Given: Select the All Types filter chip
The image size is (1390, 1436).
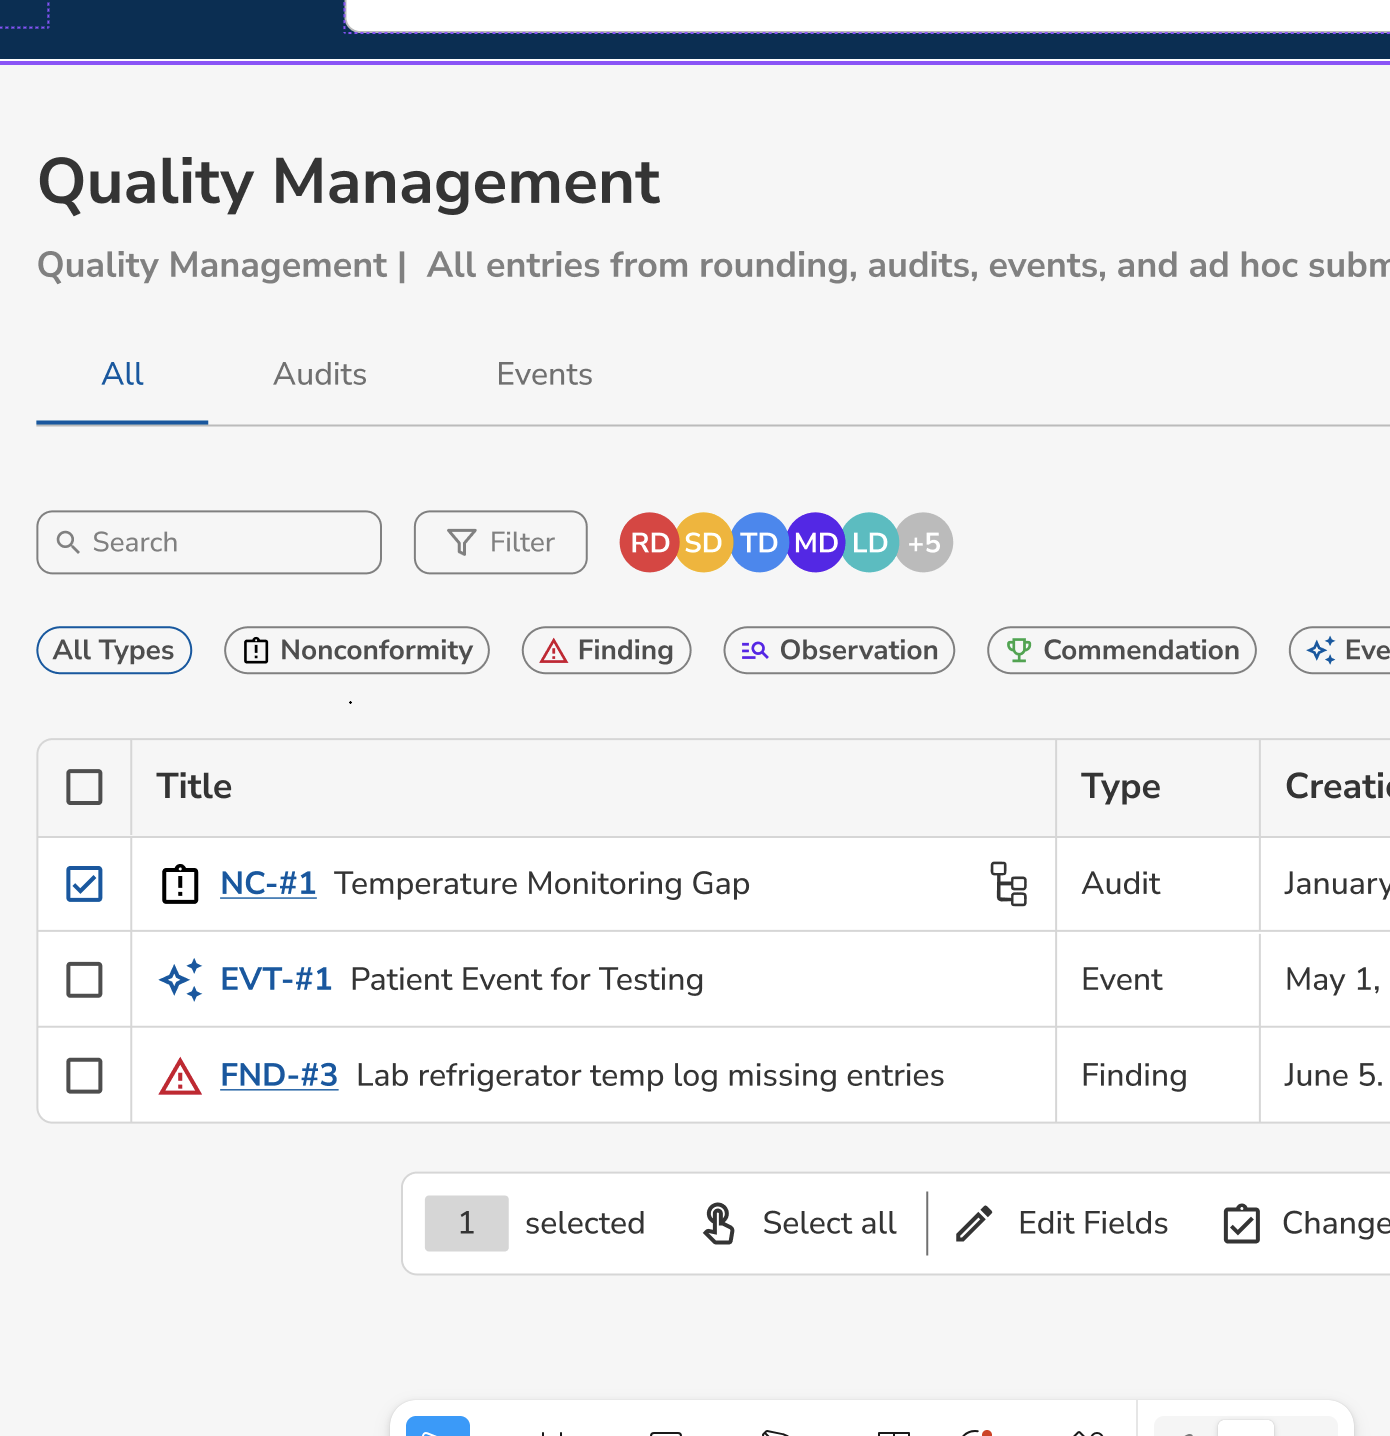Looking at the screenshot, I should click(x=114, y=650).
